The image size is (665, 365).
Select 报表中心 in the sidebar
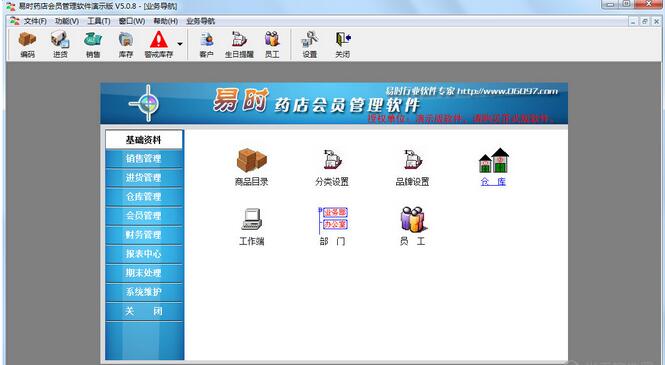pyautogui.click(x=144, y=254)
